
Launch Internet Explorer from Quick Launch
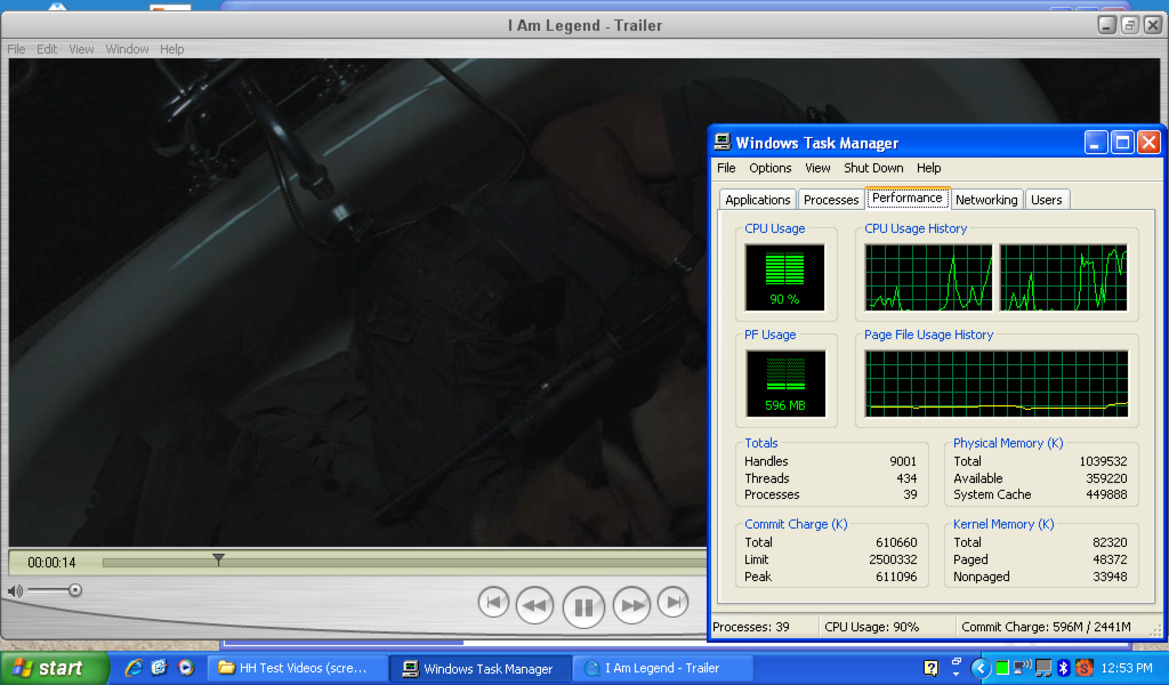pyautogui.click(x=133, y=668)
